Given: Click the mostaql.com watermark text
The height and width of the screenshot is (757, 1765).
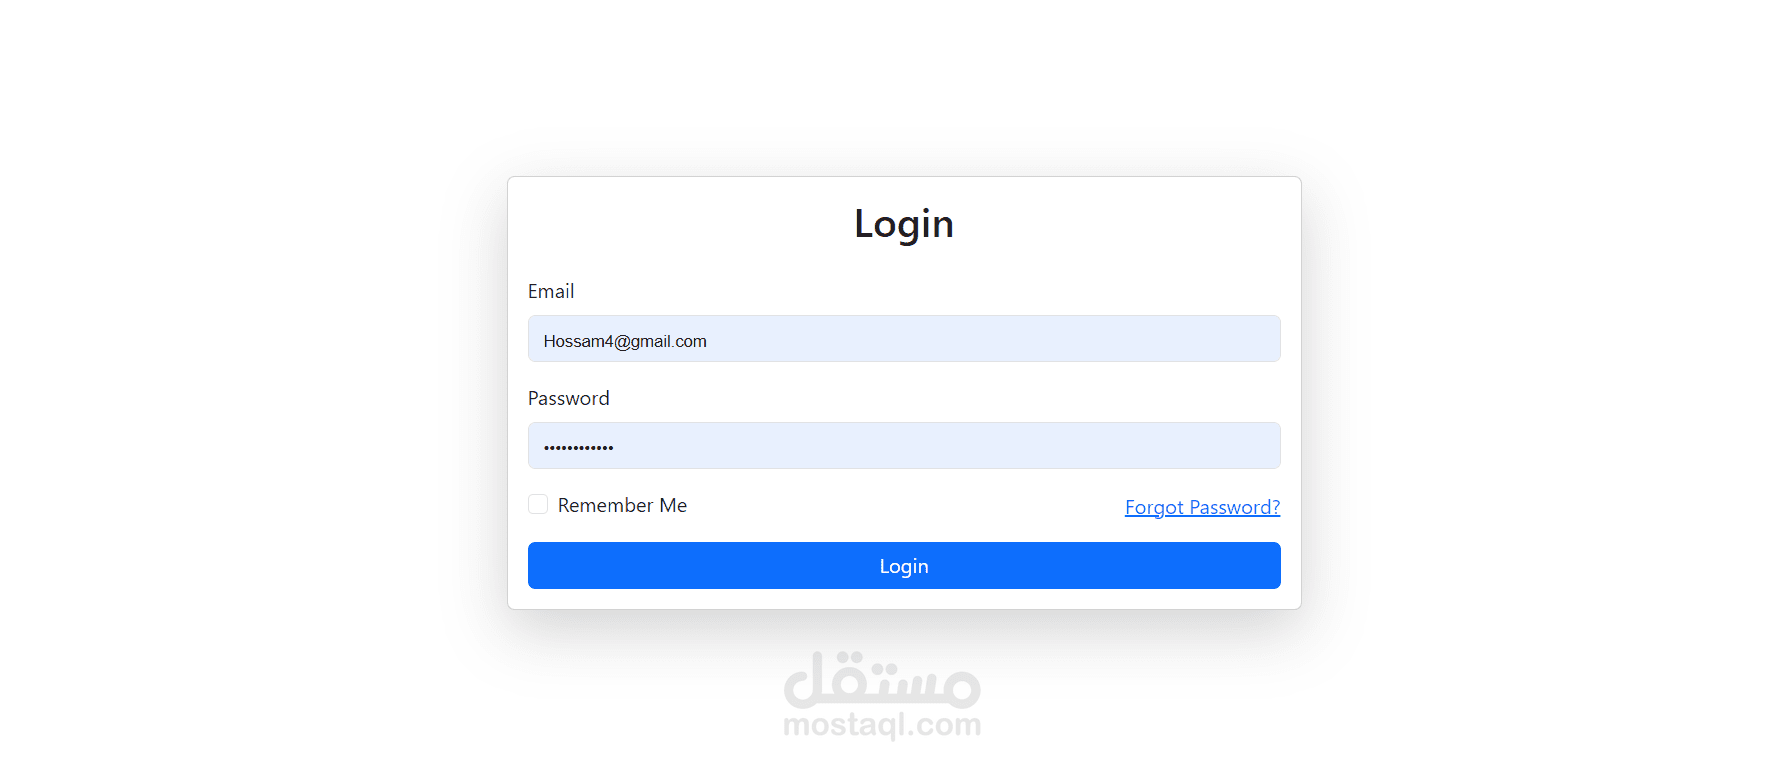Looking at the screenshot, I should (x=882, y=724).
